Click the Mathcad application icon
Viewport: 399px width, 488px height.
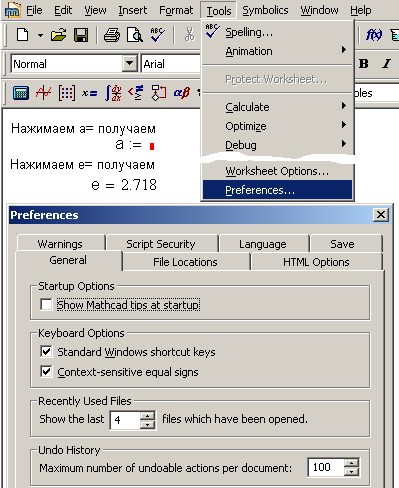point(13,10)
